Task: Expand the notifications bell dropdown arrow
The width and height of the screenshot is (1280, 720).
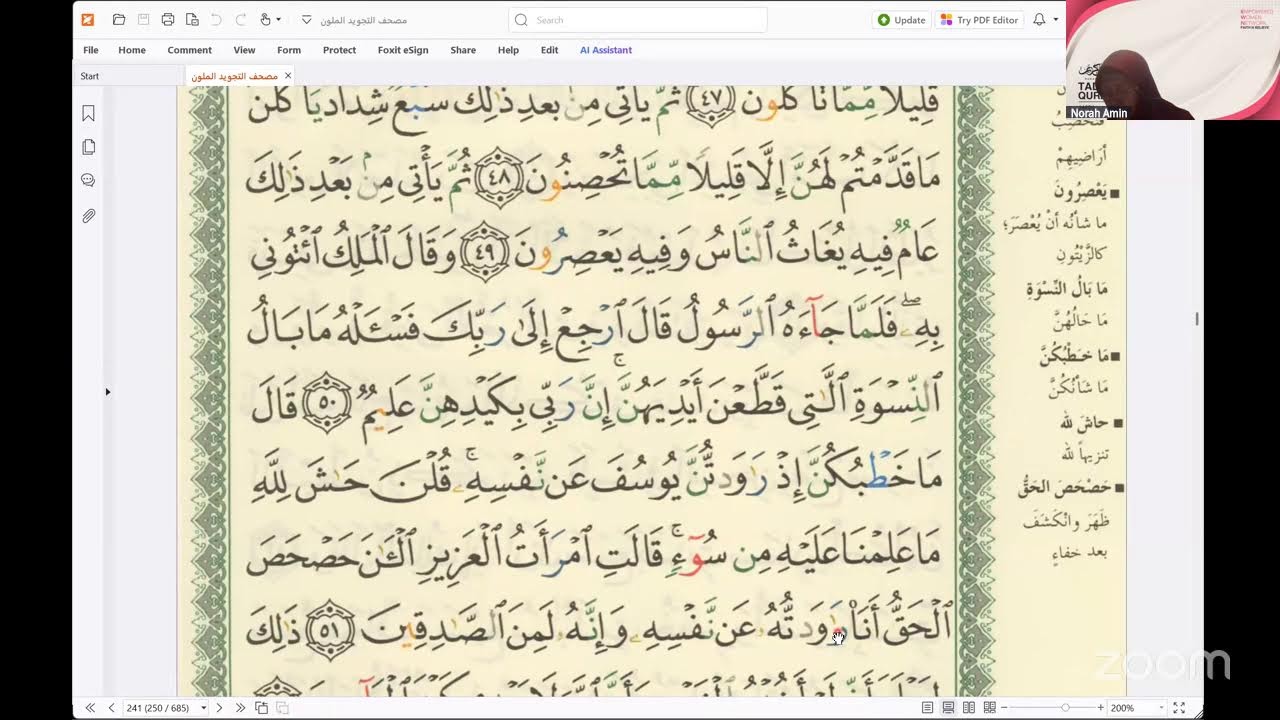Action: [1055, 20]
